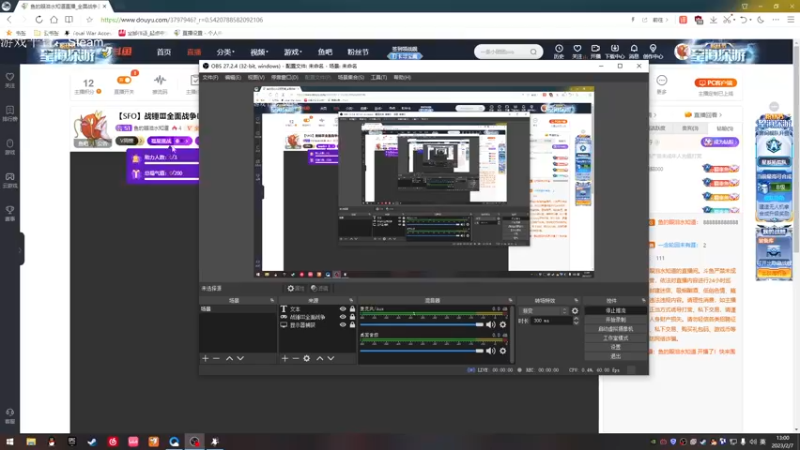This screenshot has height=450, width=800.
Task: Remove scene using minus icon in Scenes panel
Action: tap(216, 359)
